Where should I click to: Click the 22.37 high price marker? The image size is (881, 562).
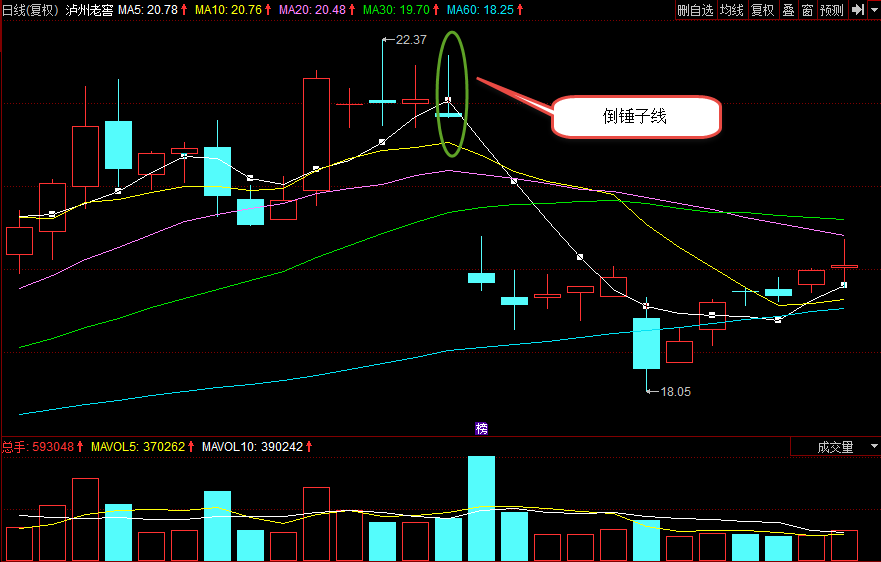(410, 40)
